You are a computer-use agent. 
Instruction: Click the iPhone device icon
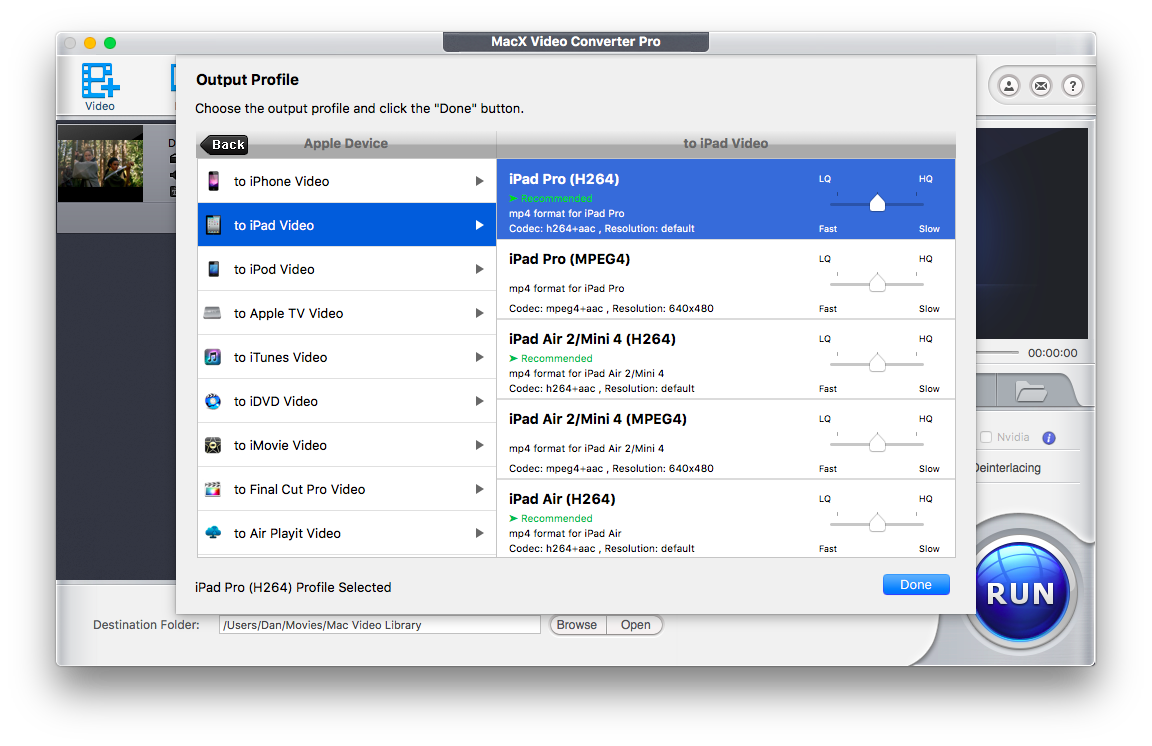[x=214, y=181]
